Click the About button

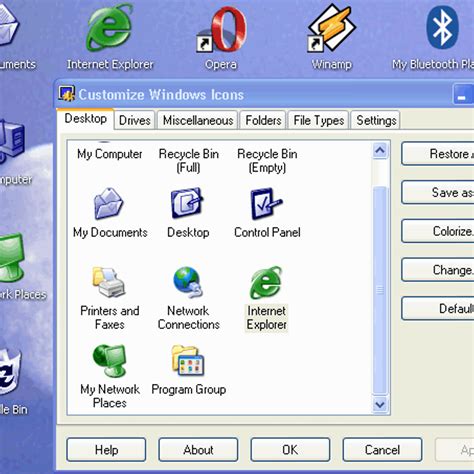[x=198, y=450]
